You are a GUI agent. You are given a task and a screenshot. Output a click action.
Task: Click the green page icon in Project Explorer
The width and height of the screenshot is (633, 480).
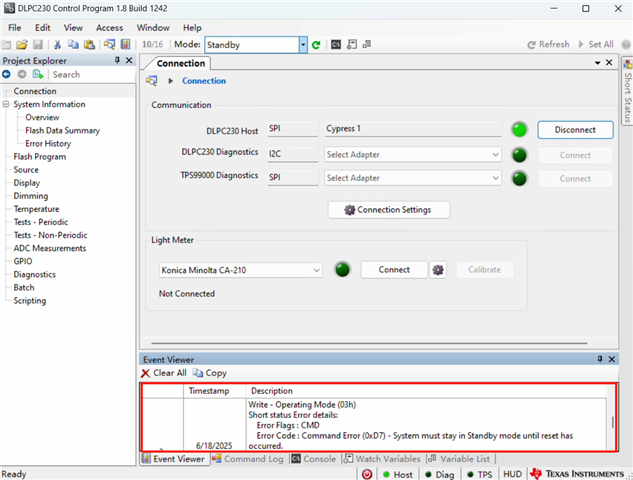(38, 74)
